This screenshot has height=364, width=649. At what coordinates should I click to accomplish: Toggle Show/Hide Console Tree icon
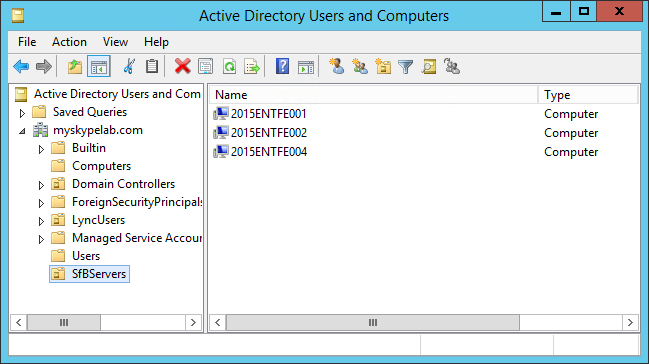point(99,66)
